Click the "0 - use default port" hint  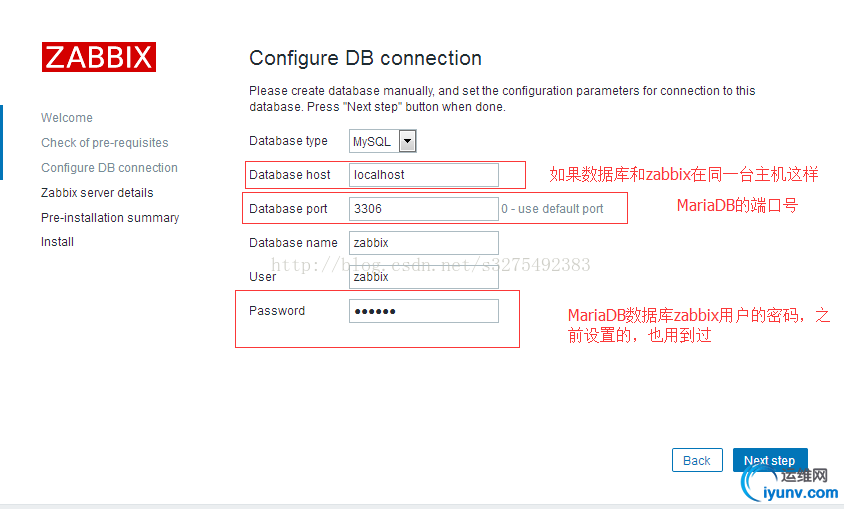552,209
